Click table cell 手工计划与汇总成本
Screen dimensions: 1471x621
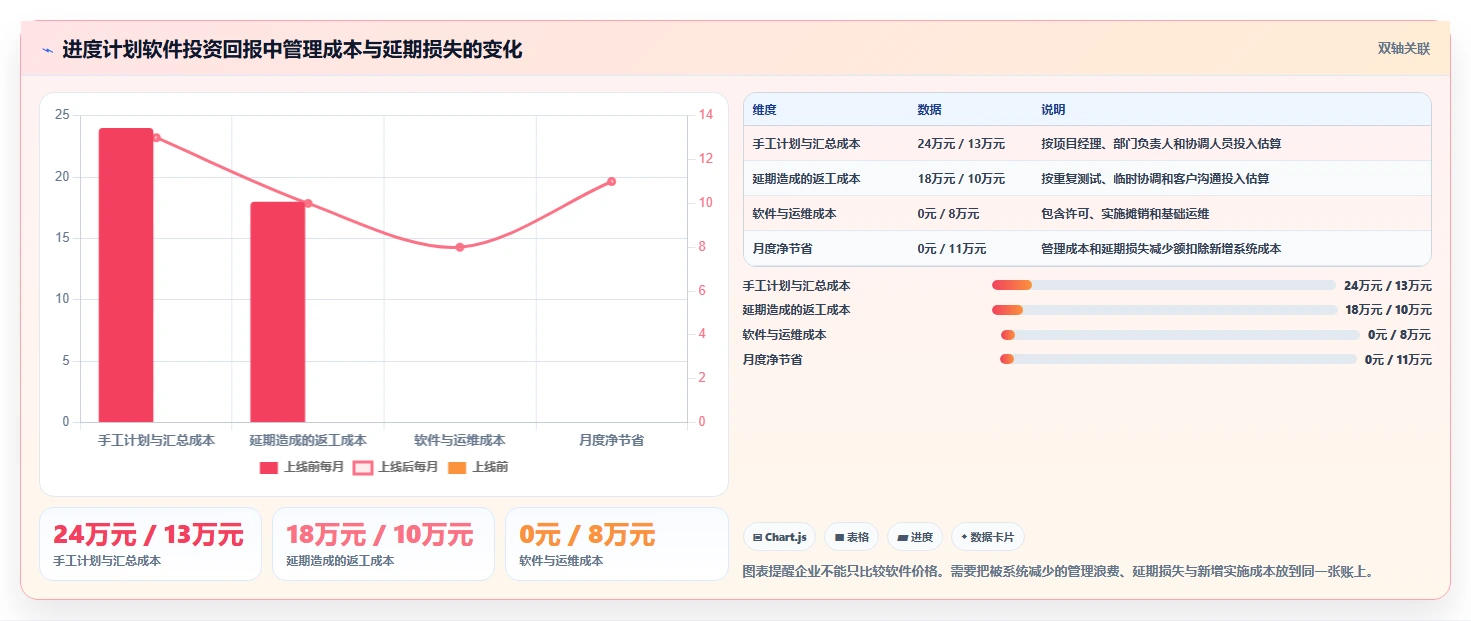click(806, 144)
